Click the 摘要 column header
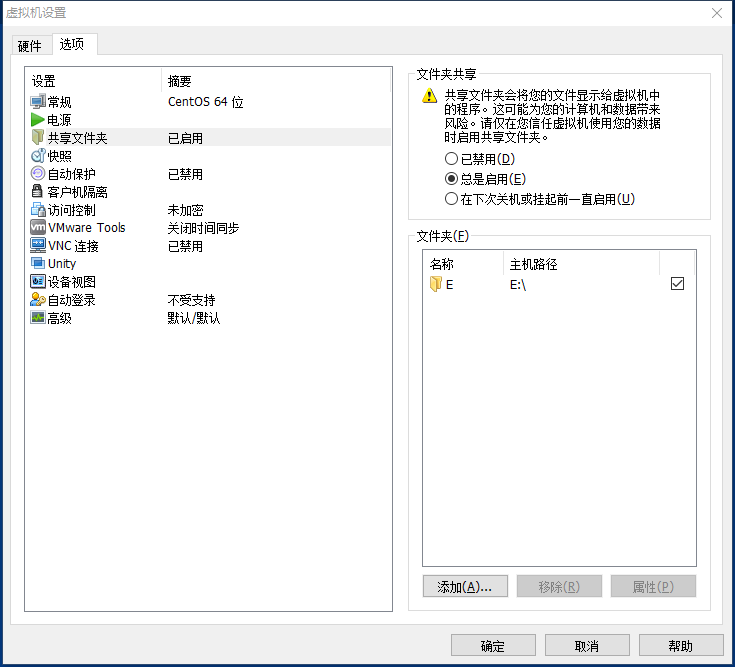The height and width of the screenshot is (667, 735). [277, 81]
